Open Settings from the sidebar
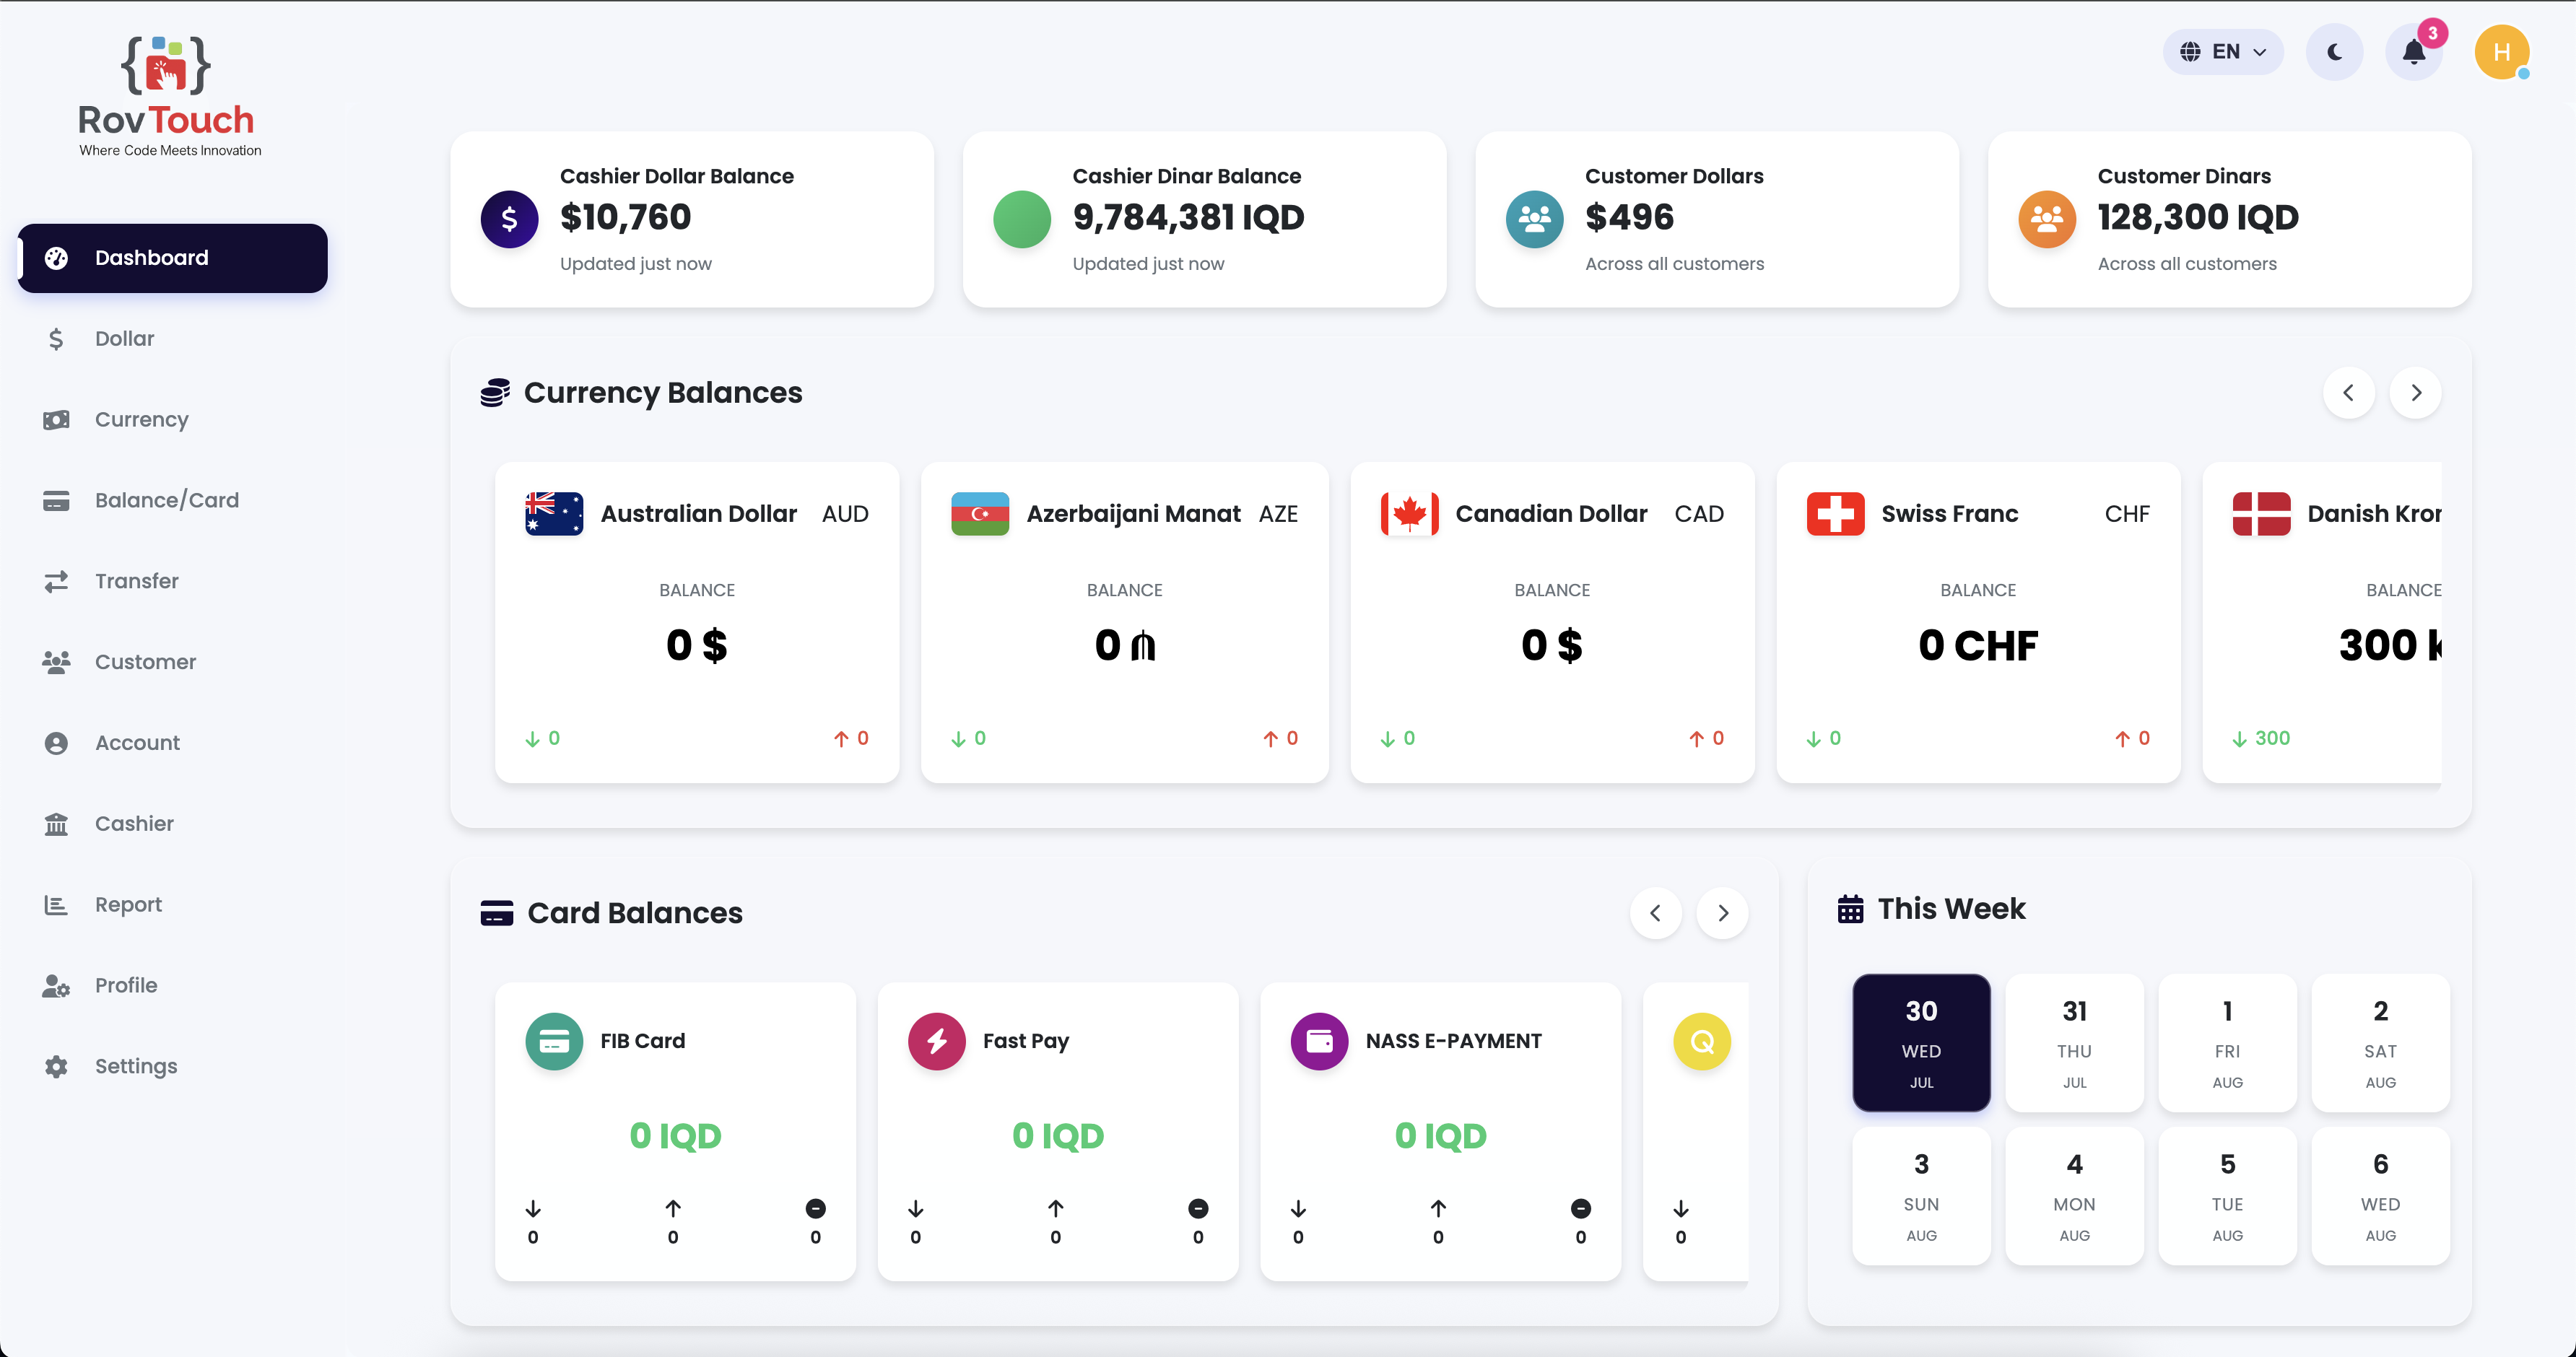Viewport: 2576px width, 1357px height. click(x=173, y=1066)
